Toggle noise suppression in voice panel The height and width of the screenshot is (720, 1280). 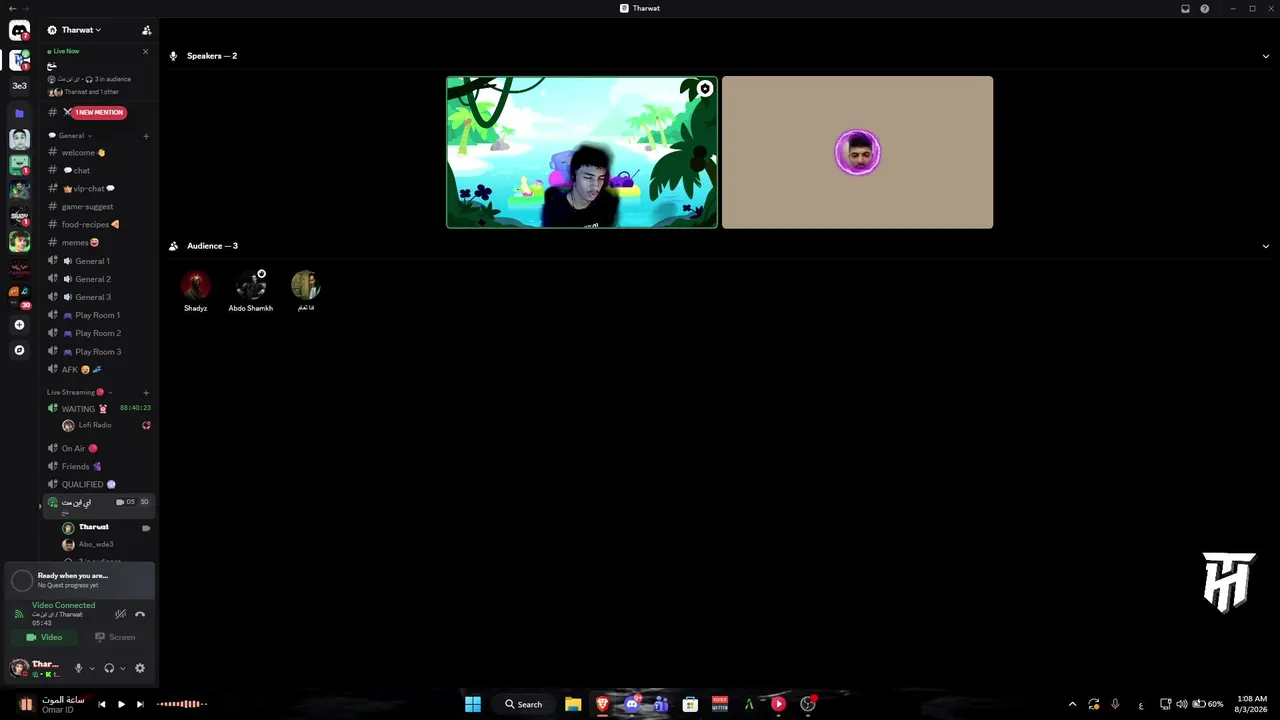coord(120,614)
